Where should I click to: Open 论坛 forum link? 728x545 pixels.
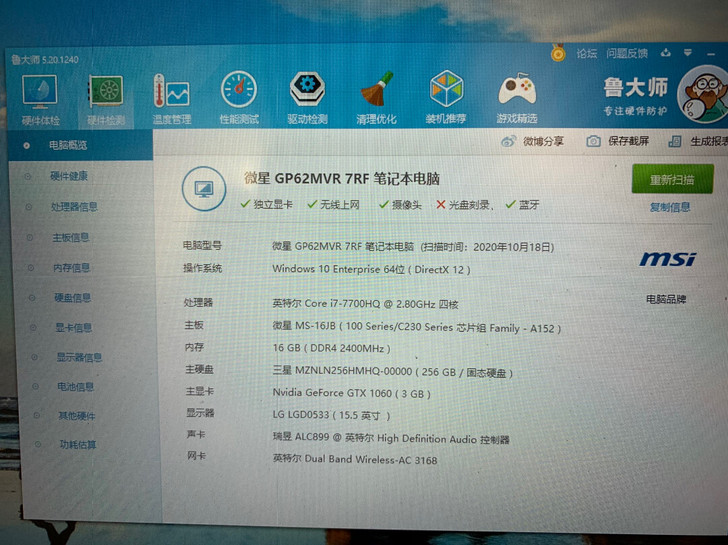586,53
